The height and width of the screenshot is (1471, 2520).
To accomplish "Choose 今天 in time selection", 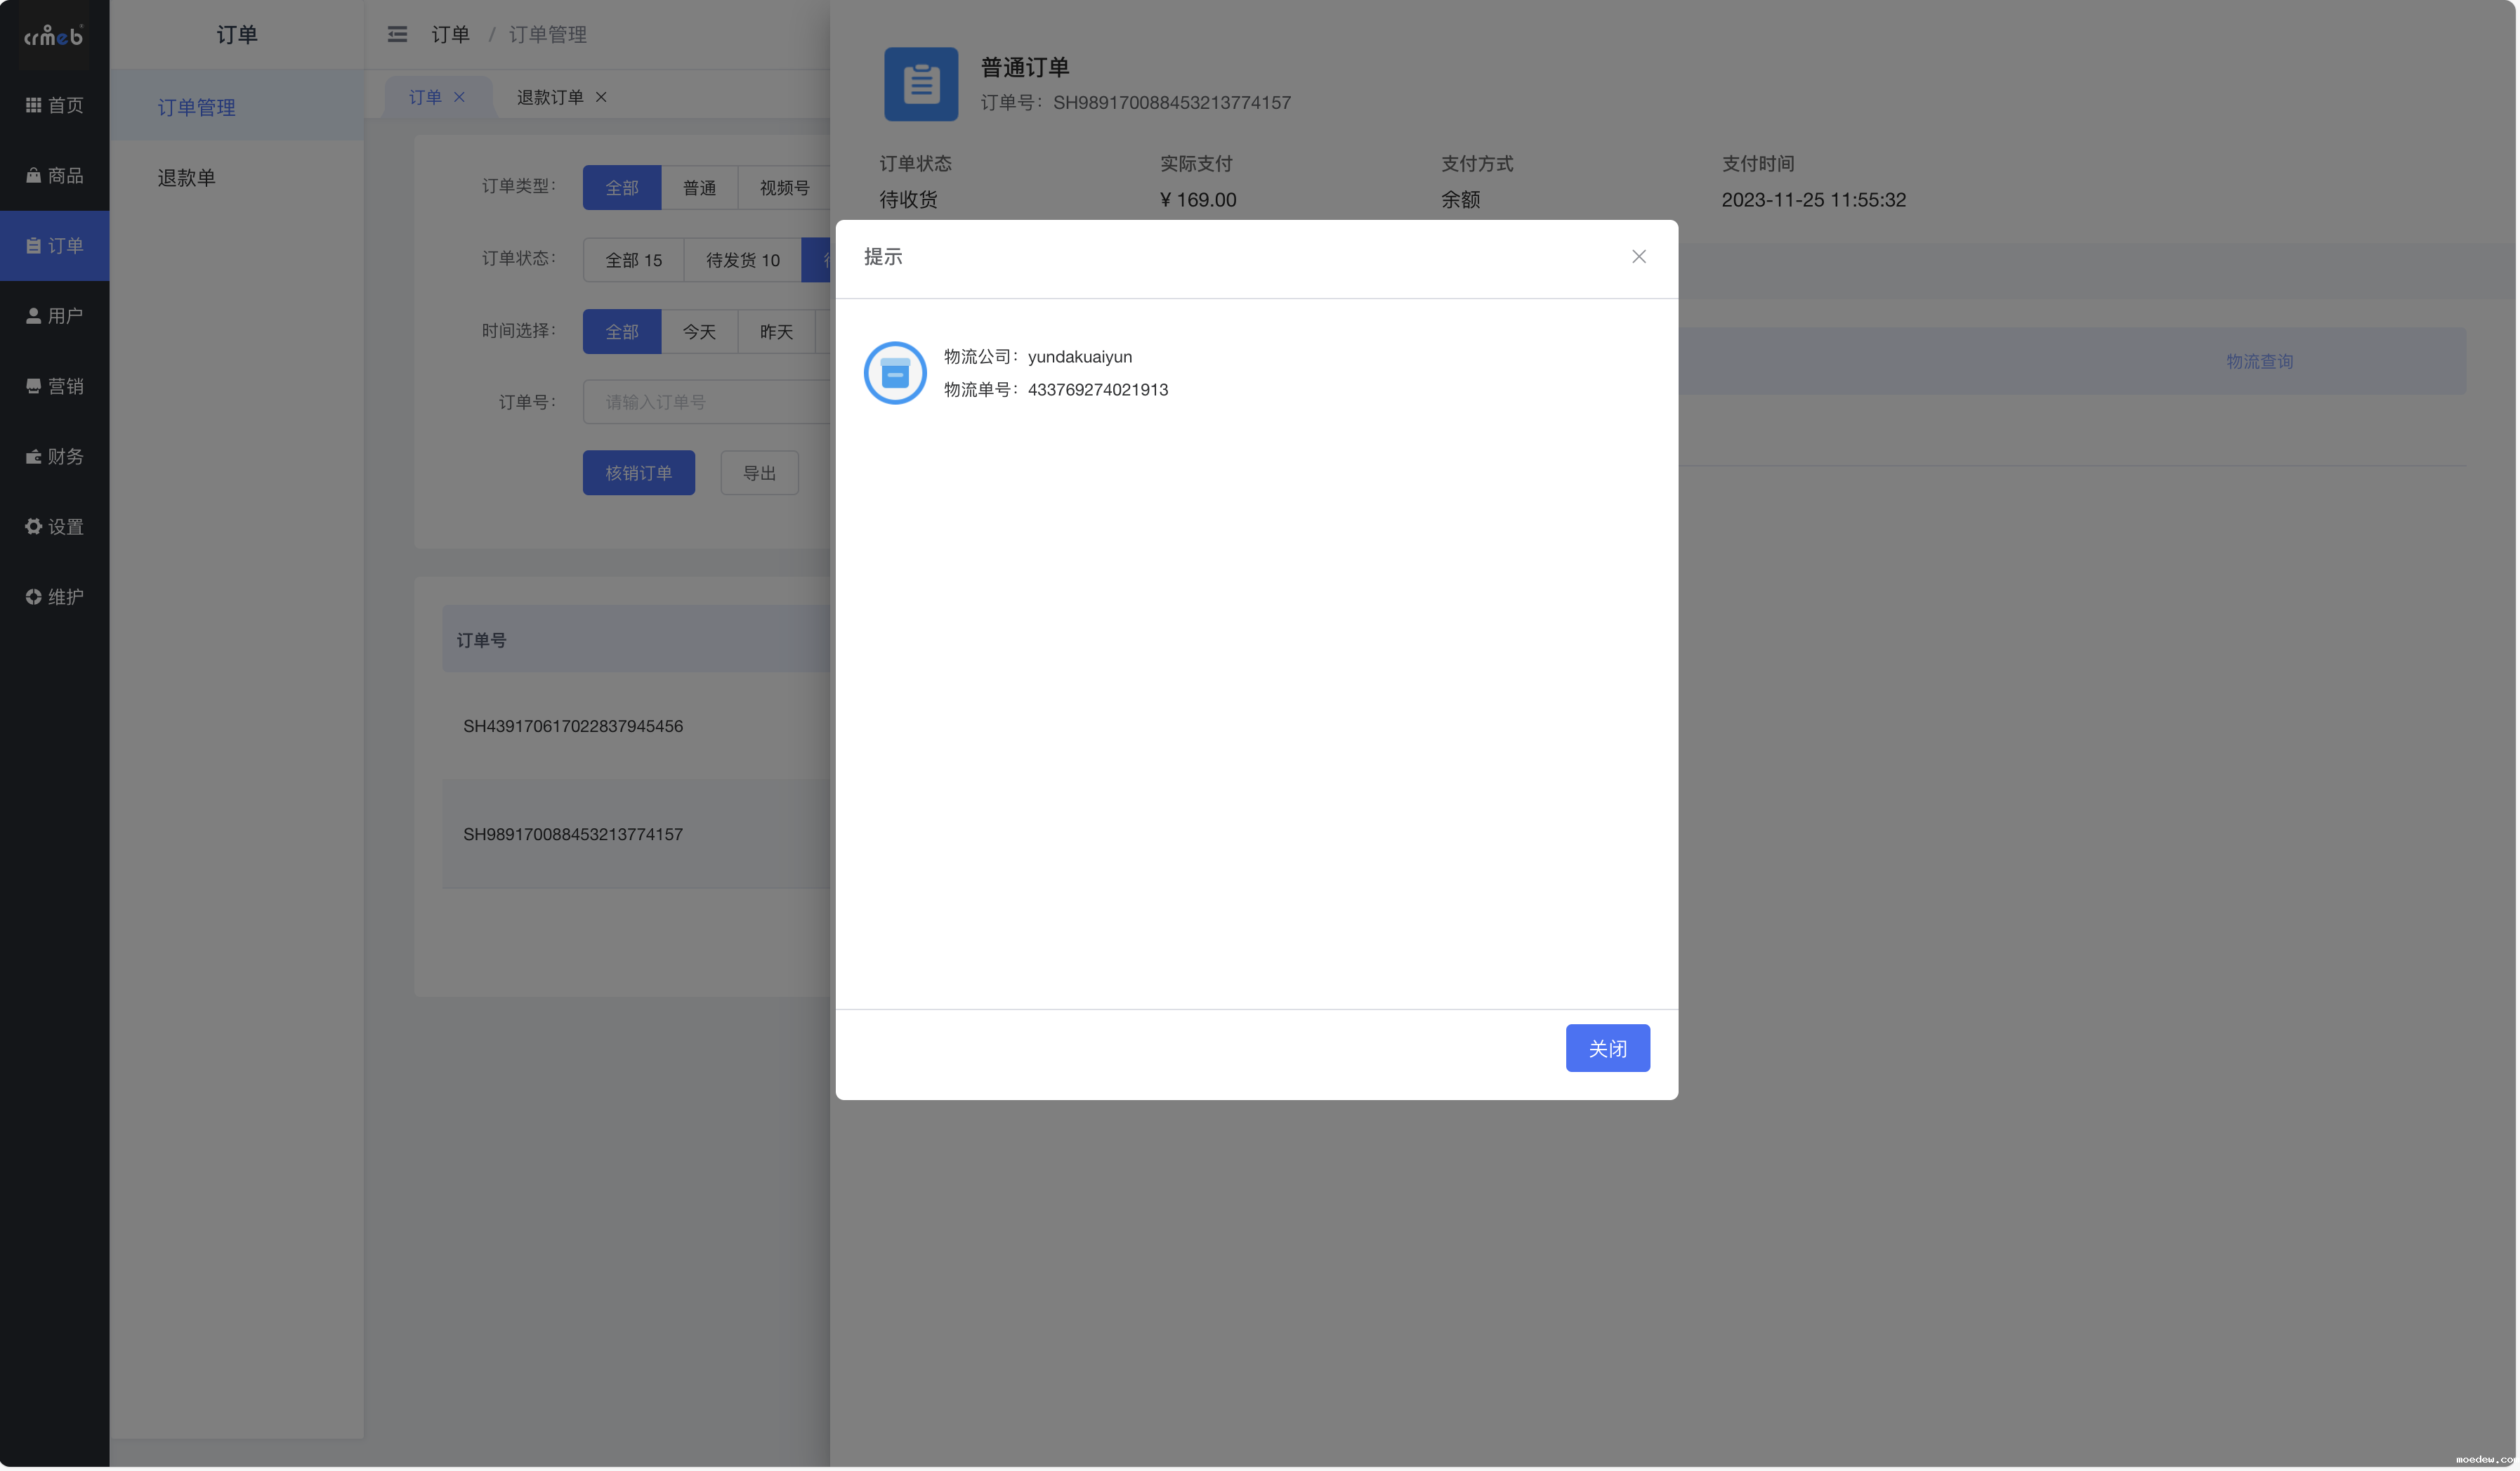I will [x=699, y=332].
